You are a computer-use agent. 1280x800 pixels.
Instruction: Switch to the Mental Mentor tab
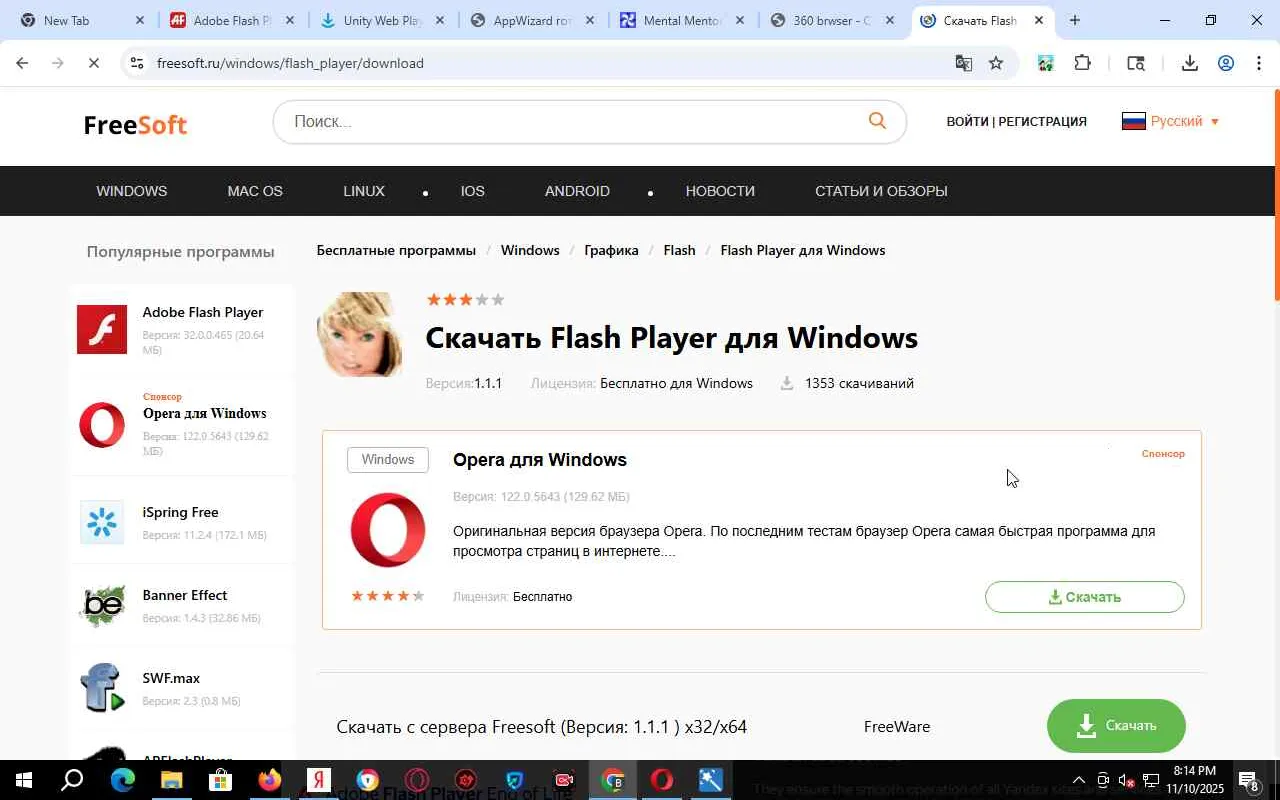click(x=682, y=20)
